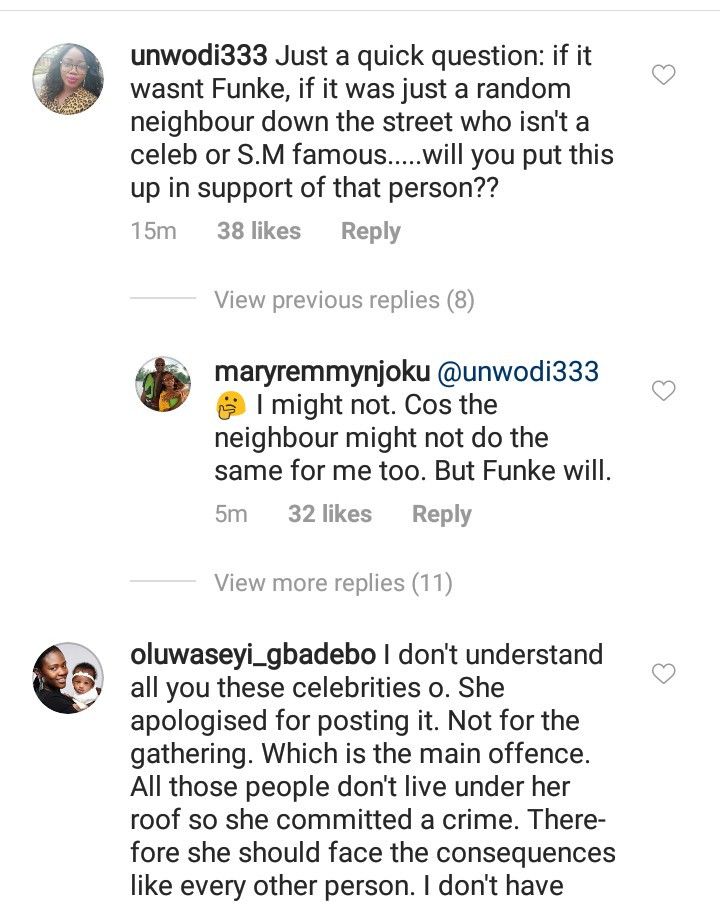
Task: Open unwodi333's profile picture
Action: tap(69, 79)
